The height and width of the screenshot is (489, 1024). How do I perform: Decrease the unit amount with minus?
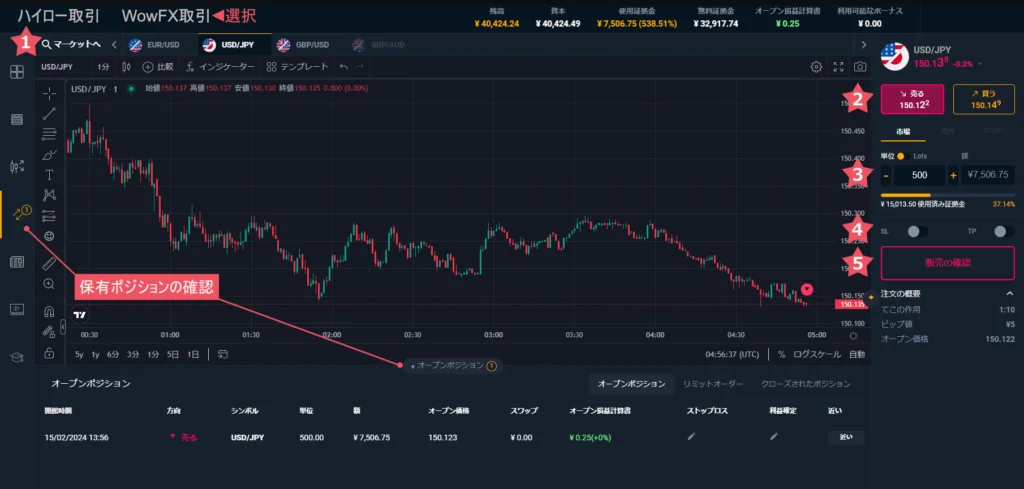(x=886, y=175)
